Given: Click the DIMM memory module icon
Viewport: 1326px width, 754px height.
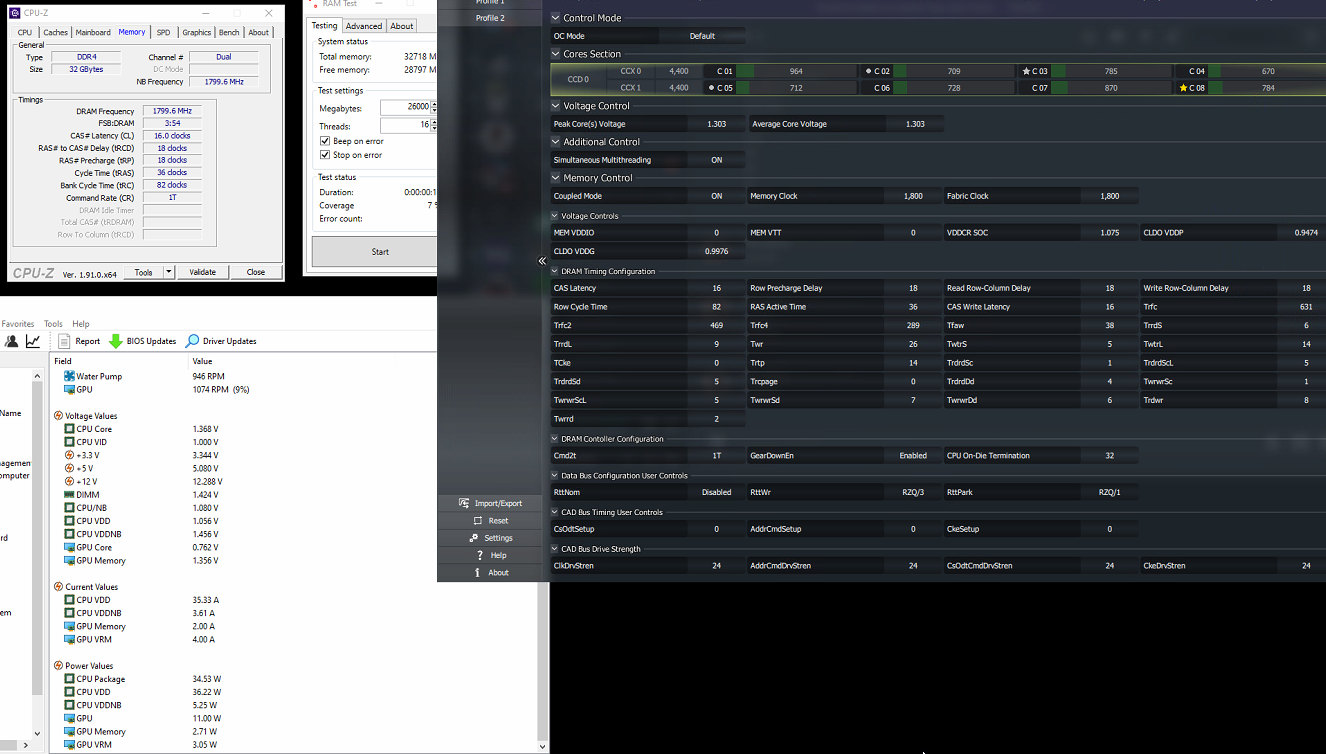Looking at the screenshot, I should pyautogui.click(x=69, y=494).
